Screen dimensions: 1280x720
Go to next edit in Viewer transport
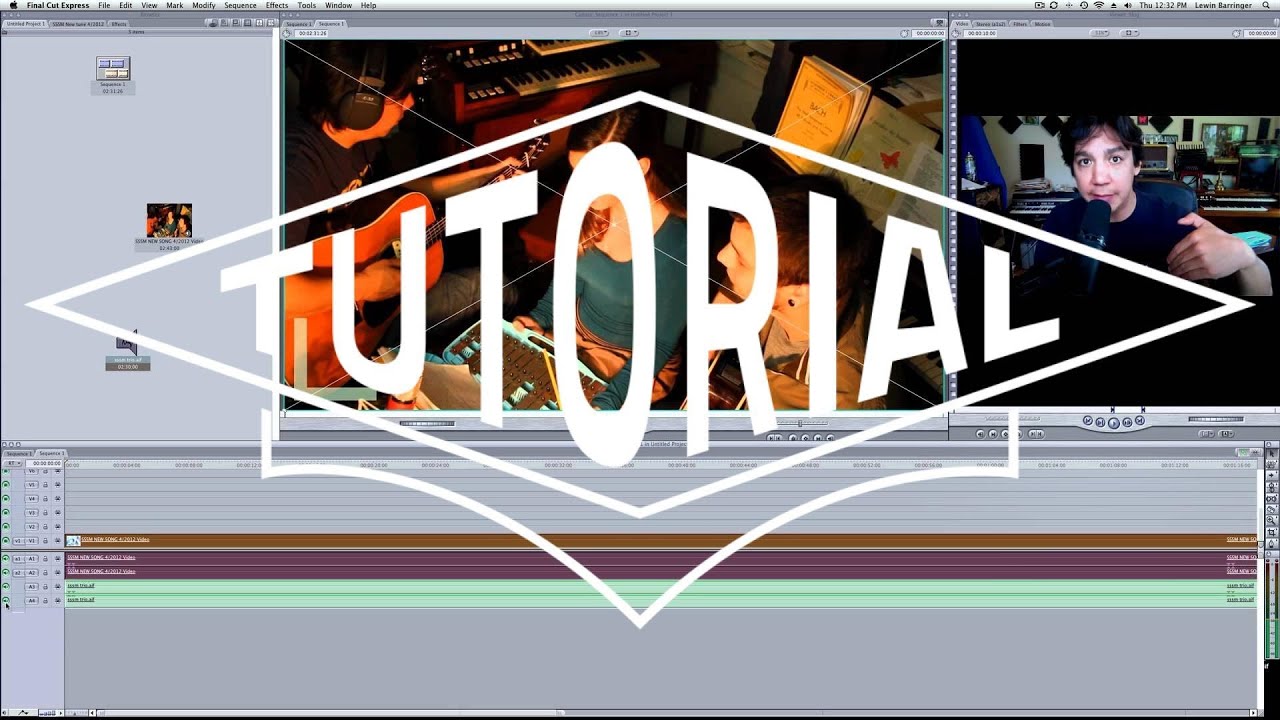(1140, 420)
